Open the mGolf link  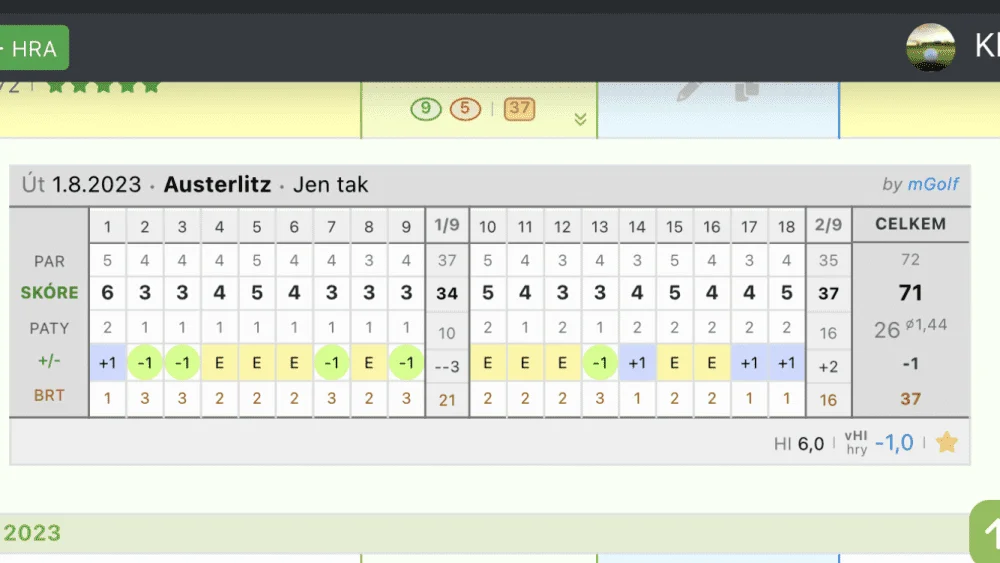point(932,184)
